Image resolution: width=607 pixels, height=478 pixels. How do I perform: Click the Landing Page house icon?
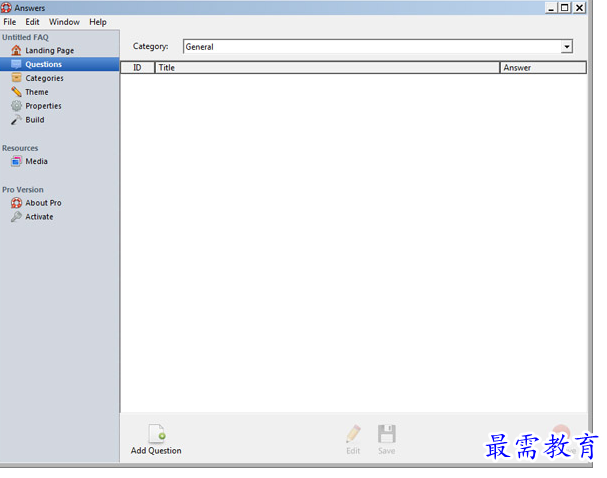click(x=16, y=50)
